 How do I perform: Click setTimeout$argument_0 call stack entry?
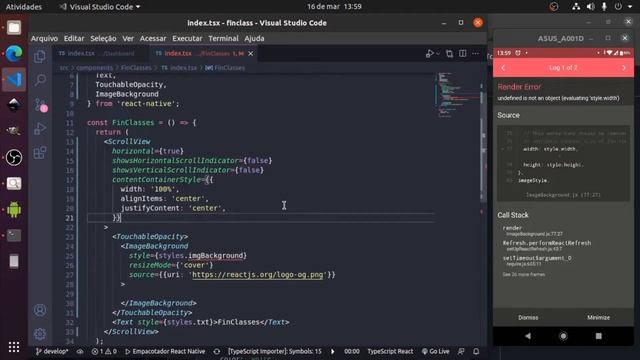click(x=537, y=260)
